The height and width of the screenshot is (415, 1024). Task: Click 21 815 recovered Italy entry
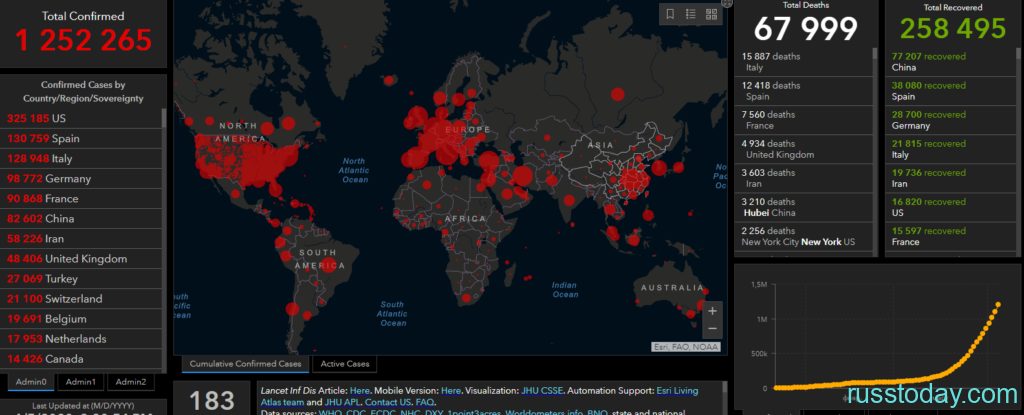click(x=950, y=150)
